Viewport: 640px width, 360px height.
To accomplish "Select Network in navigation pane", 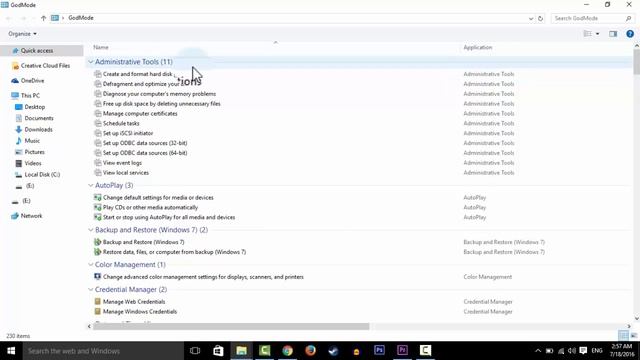I will tap(31, 216).
